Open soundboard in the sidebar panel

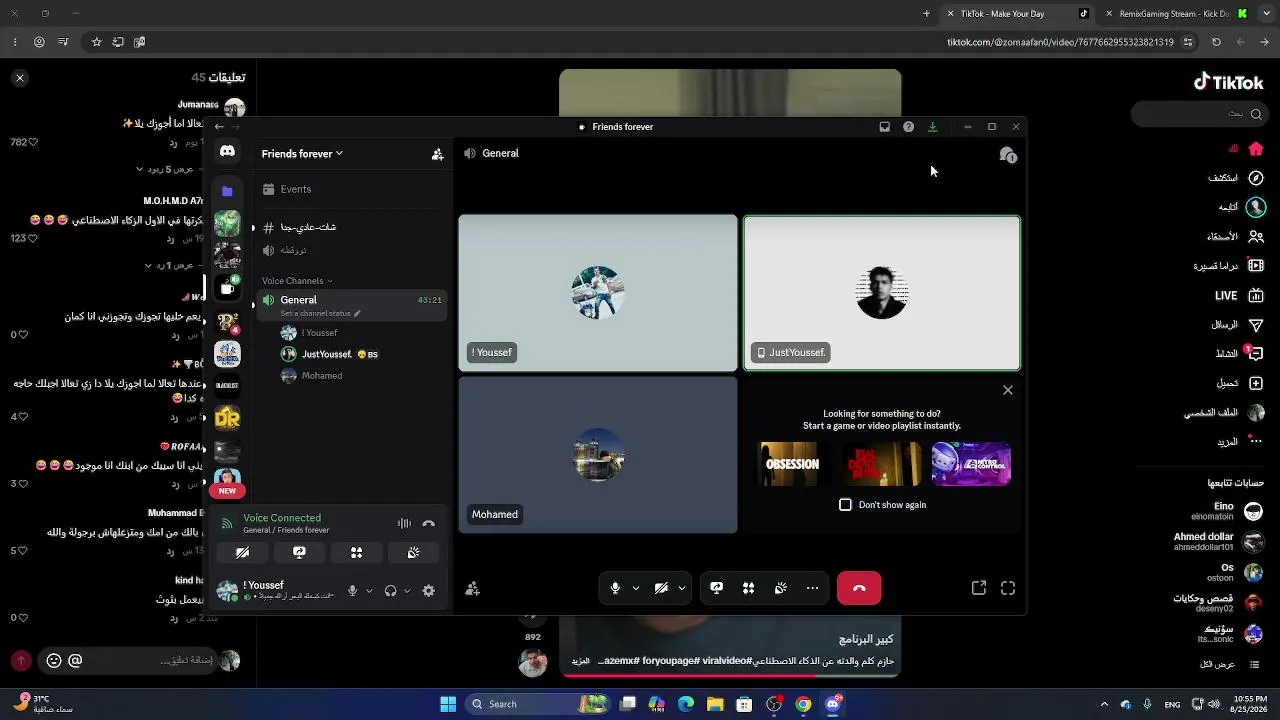pos(413,552)
